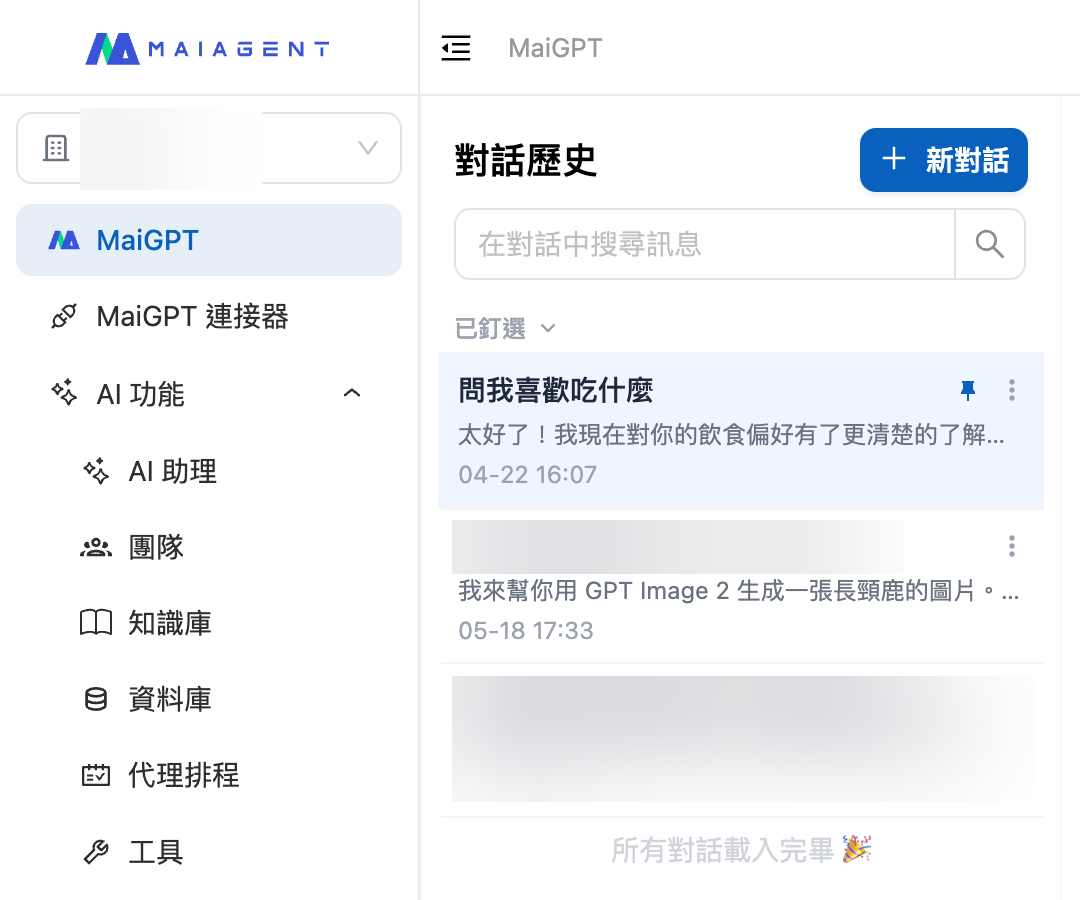Click the magnifier search icon button
The image size is (1080, 900).
(990, 244)
